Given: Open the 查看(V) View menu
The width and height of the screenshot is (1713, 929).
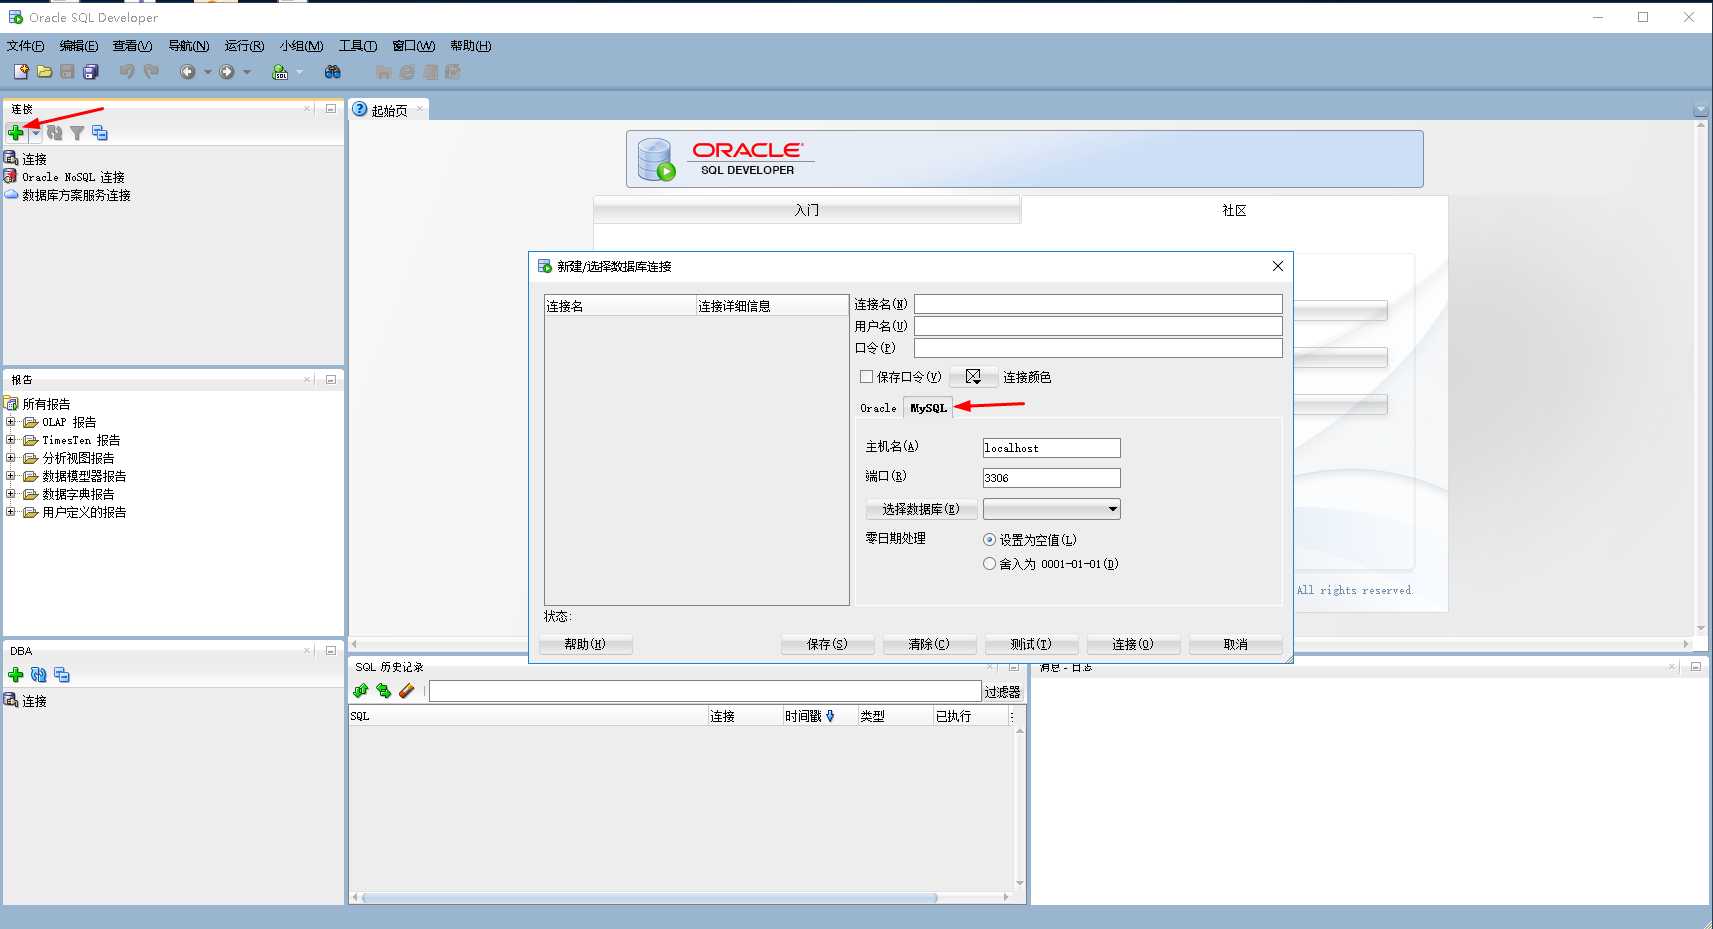Looking at the screenshot, I should pos(132,46).
